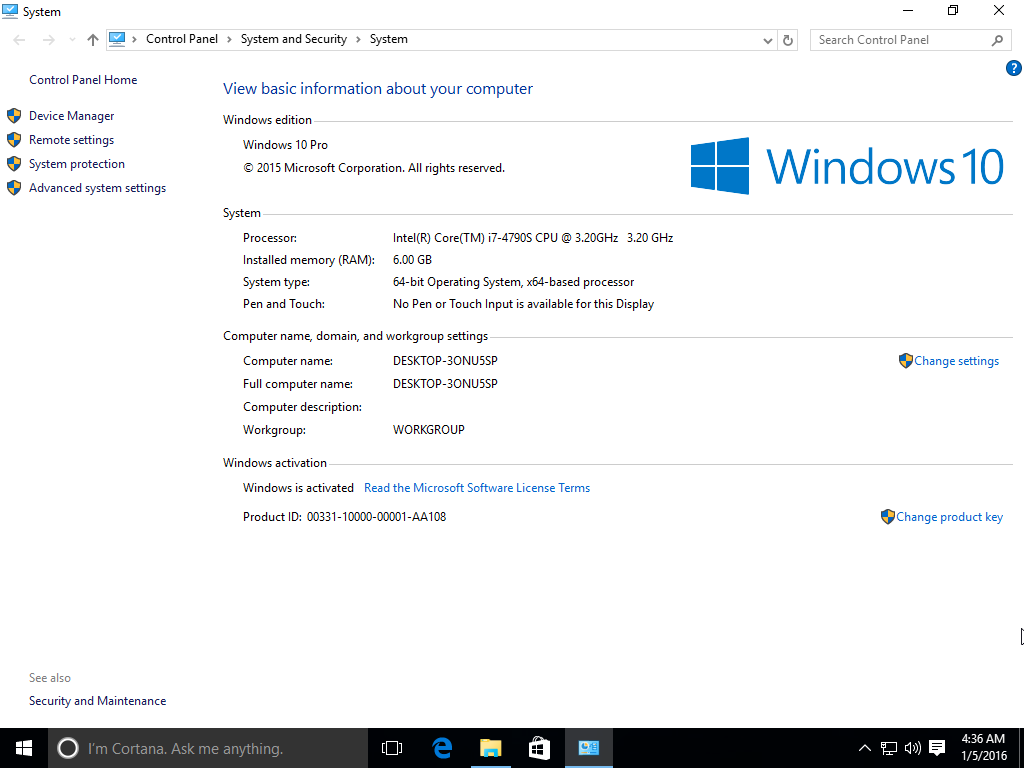Click the System window title icon
The width and height of the screenshot is (1024, 768).
tap(10, 11)
